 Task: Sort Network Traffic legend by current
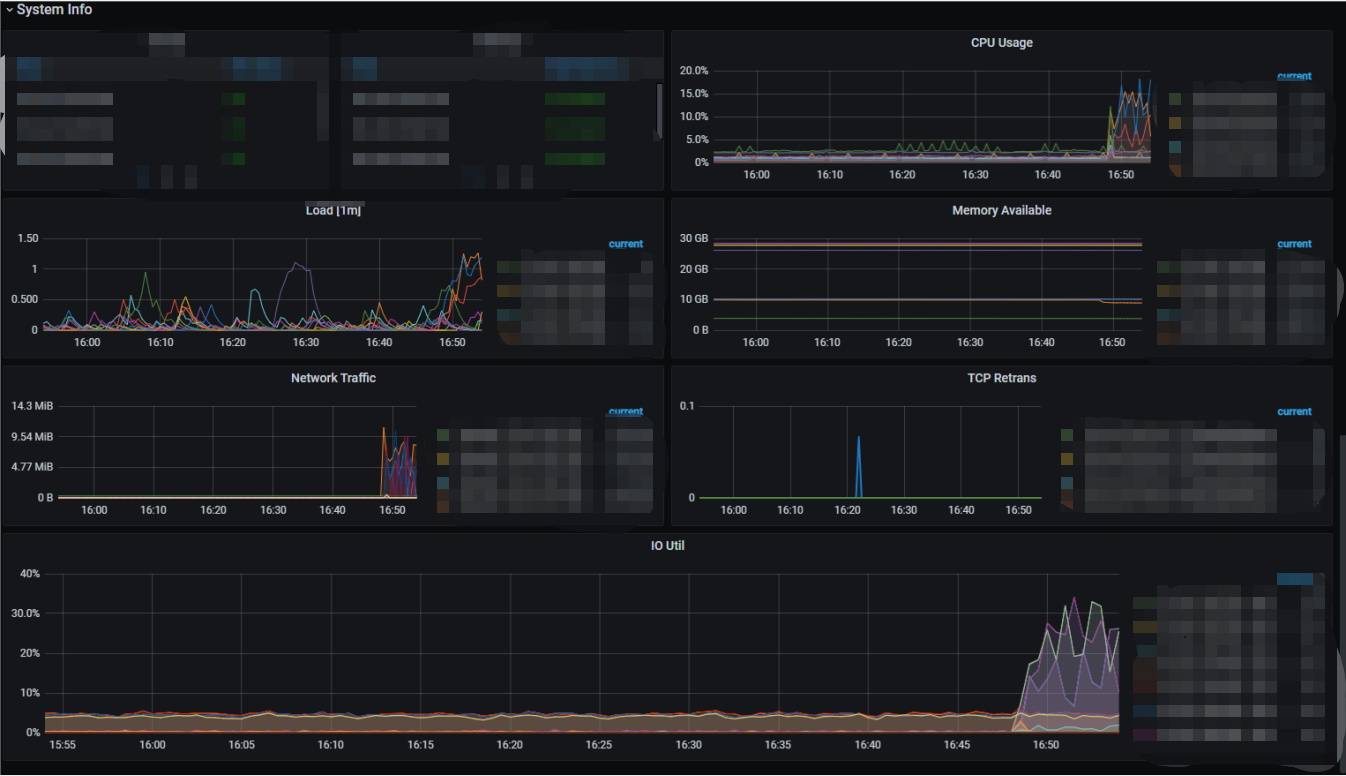point(625,411)
